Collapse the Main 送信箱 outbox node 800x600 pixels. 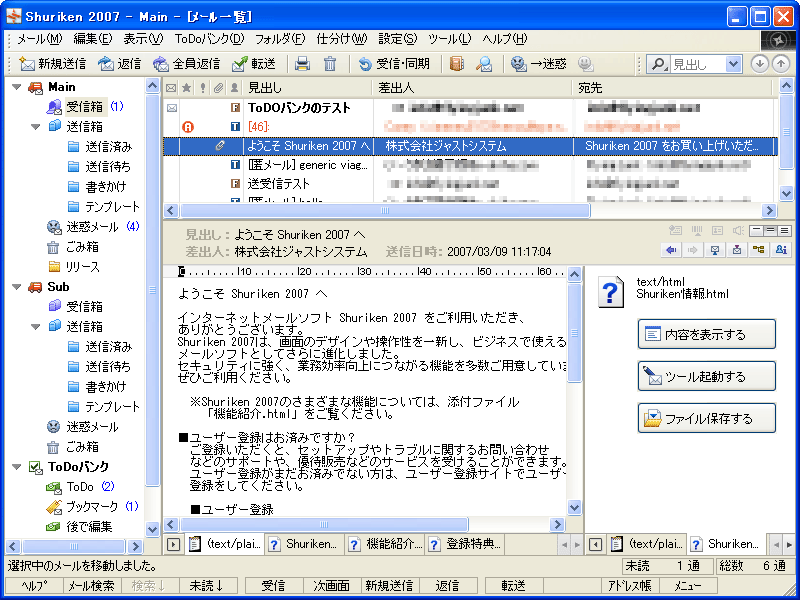pos(35,127)
